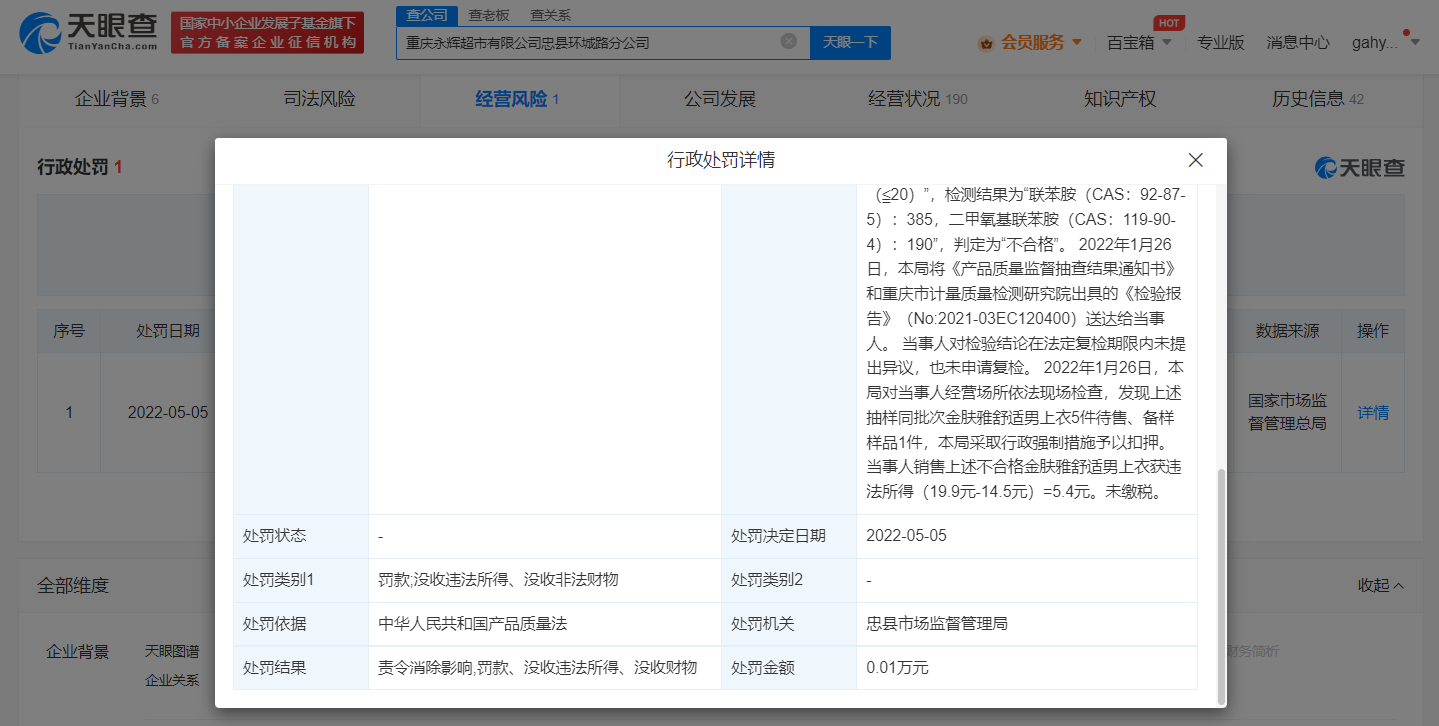Click the 处罚类别1 value 罚款;没收违法所得

click(x=498, y=580)
